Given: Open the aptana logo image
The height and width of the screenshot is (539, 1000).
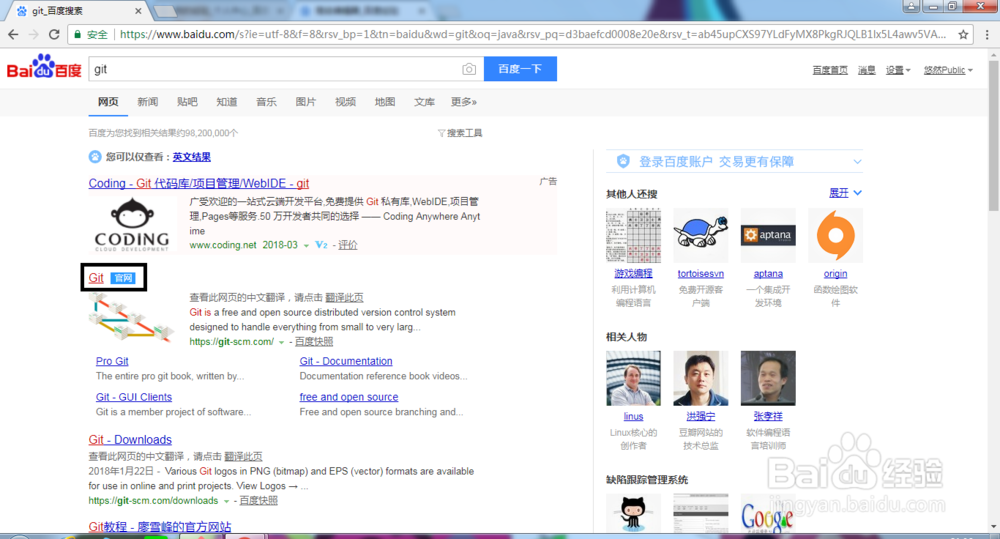Looking at the screenshot, I should 768,235.
